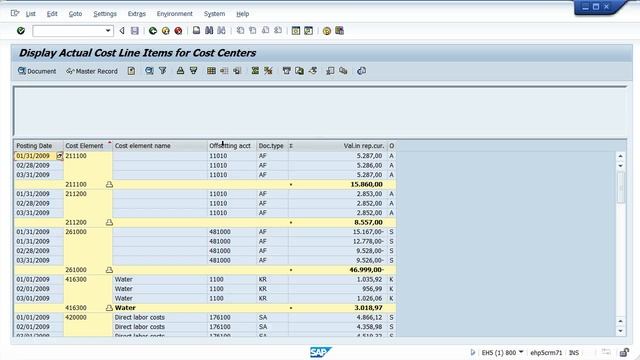
Task: Collapse command field with triangle arrow
Action: coord(122,31)
